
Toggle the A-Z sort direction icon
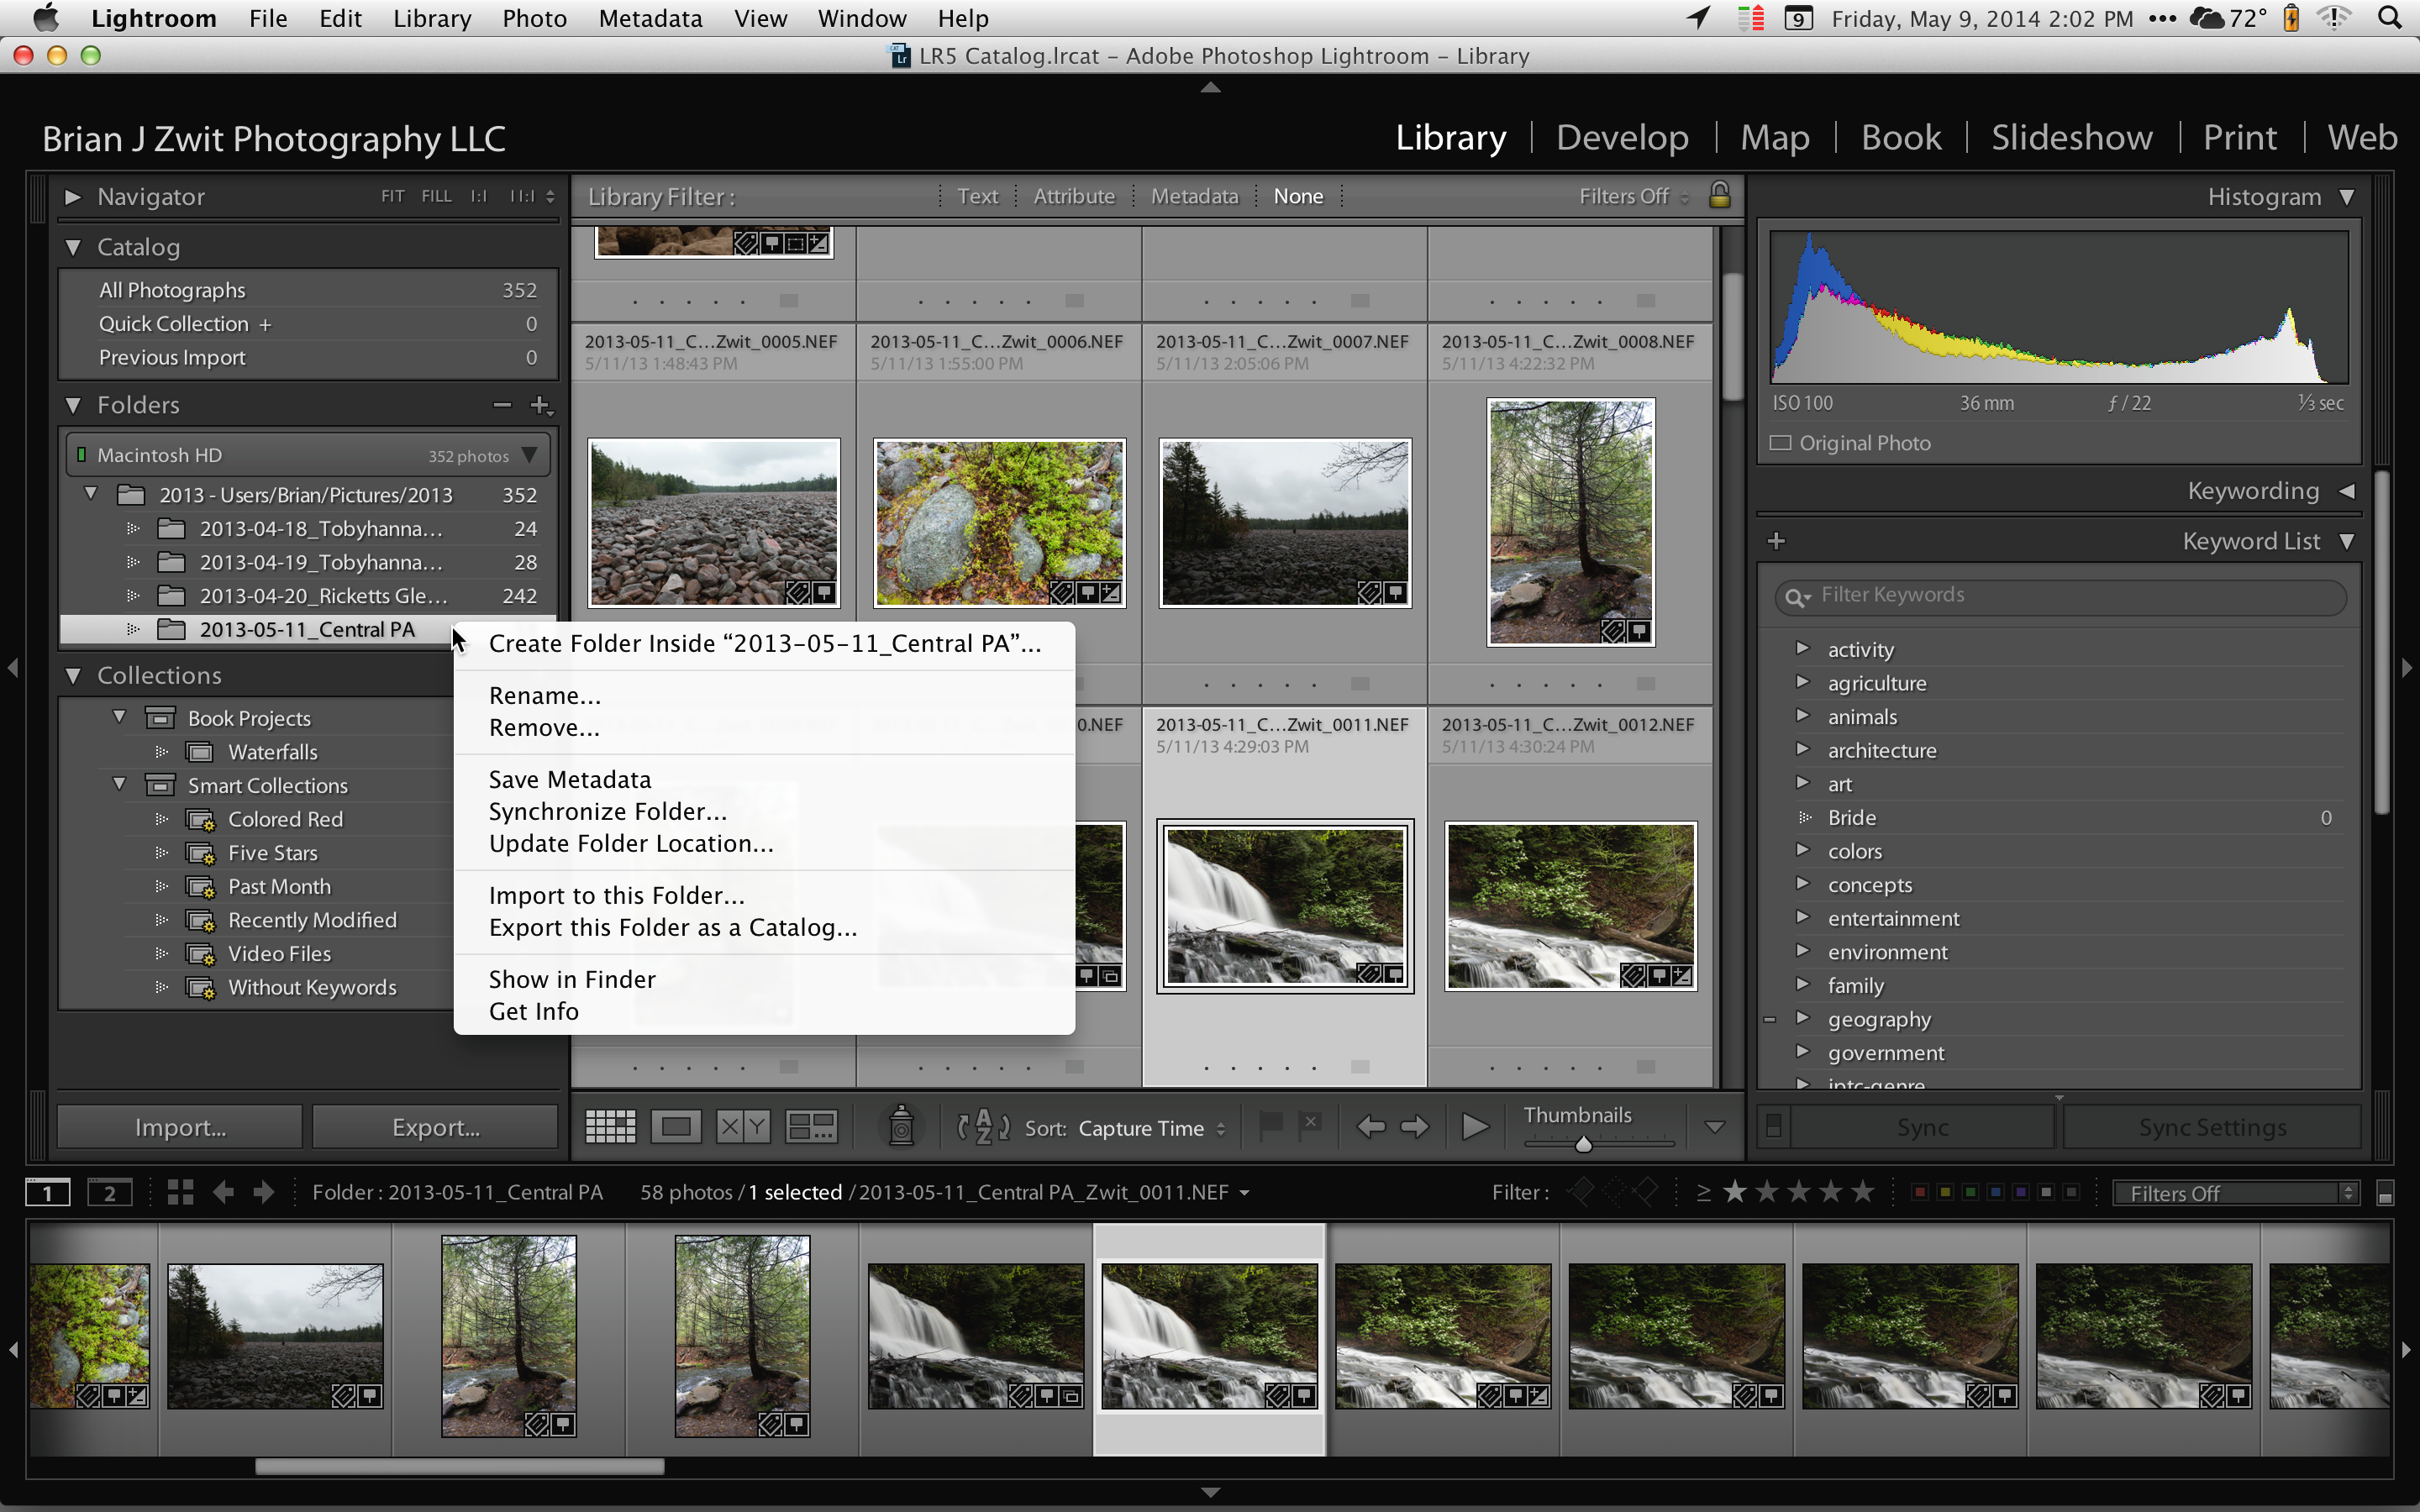coord(983,1127)
